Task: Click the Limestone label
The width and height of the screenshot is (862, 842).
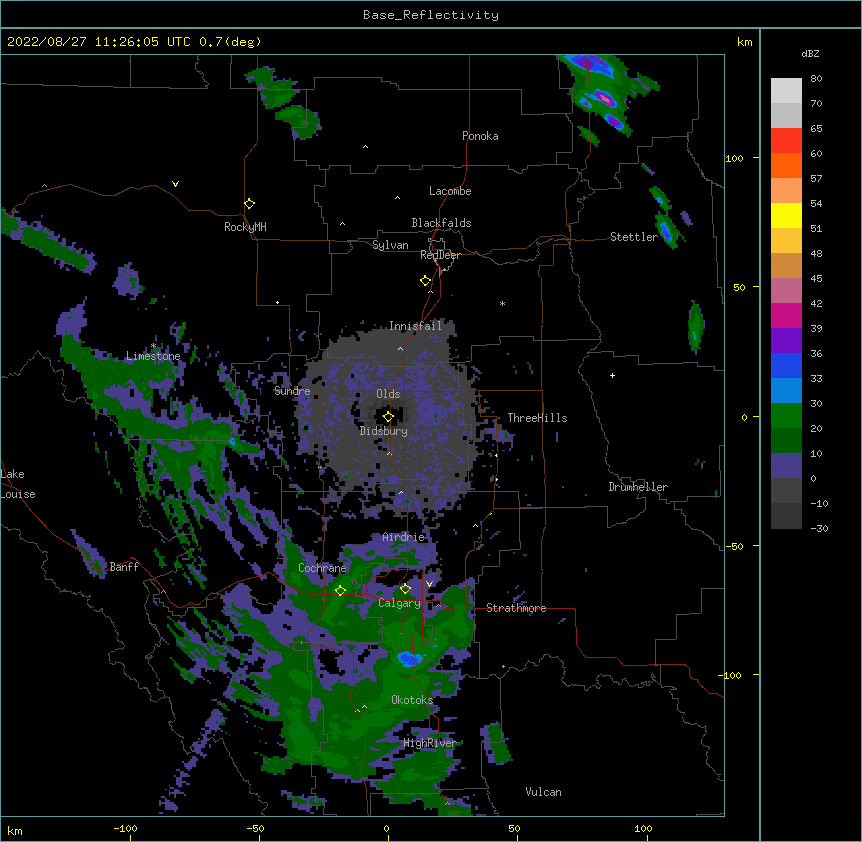Action: 153,356
